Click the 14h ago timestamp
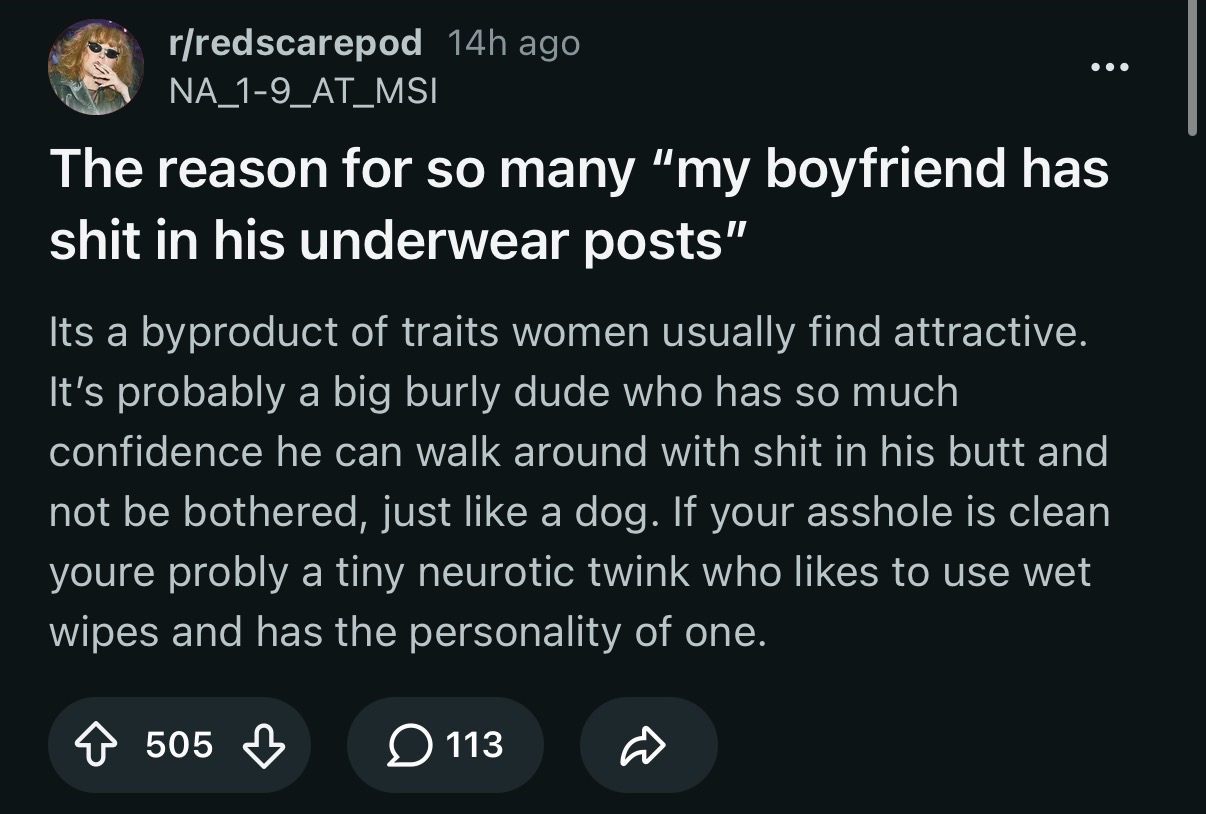Image resolution: width=1206 pixels, height=814 pixels. point(514,42)
